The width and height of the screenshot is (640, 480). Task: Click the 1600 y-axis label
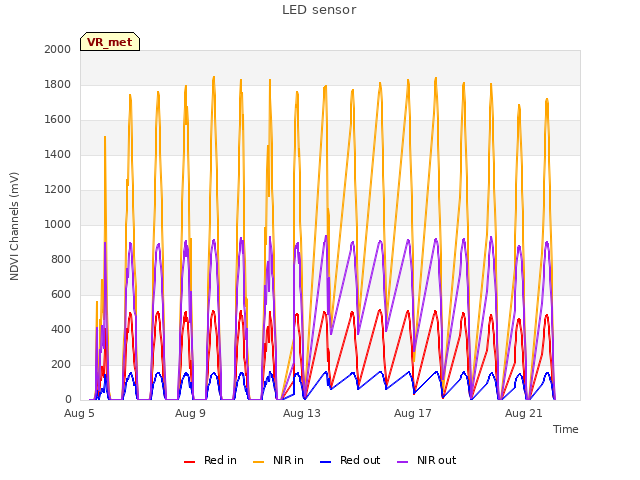58,120
